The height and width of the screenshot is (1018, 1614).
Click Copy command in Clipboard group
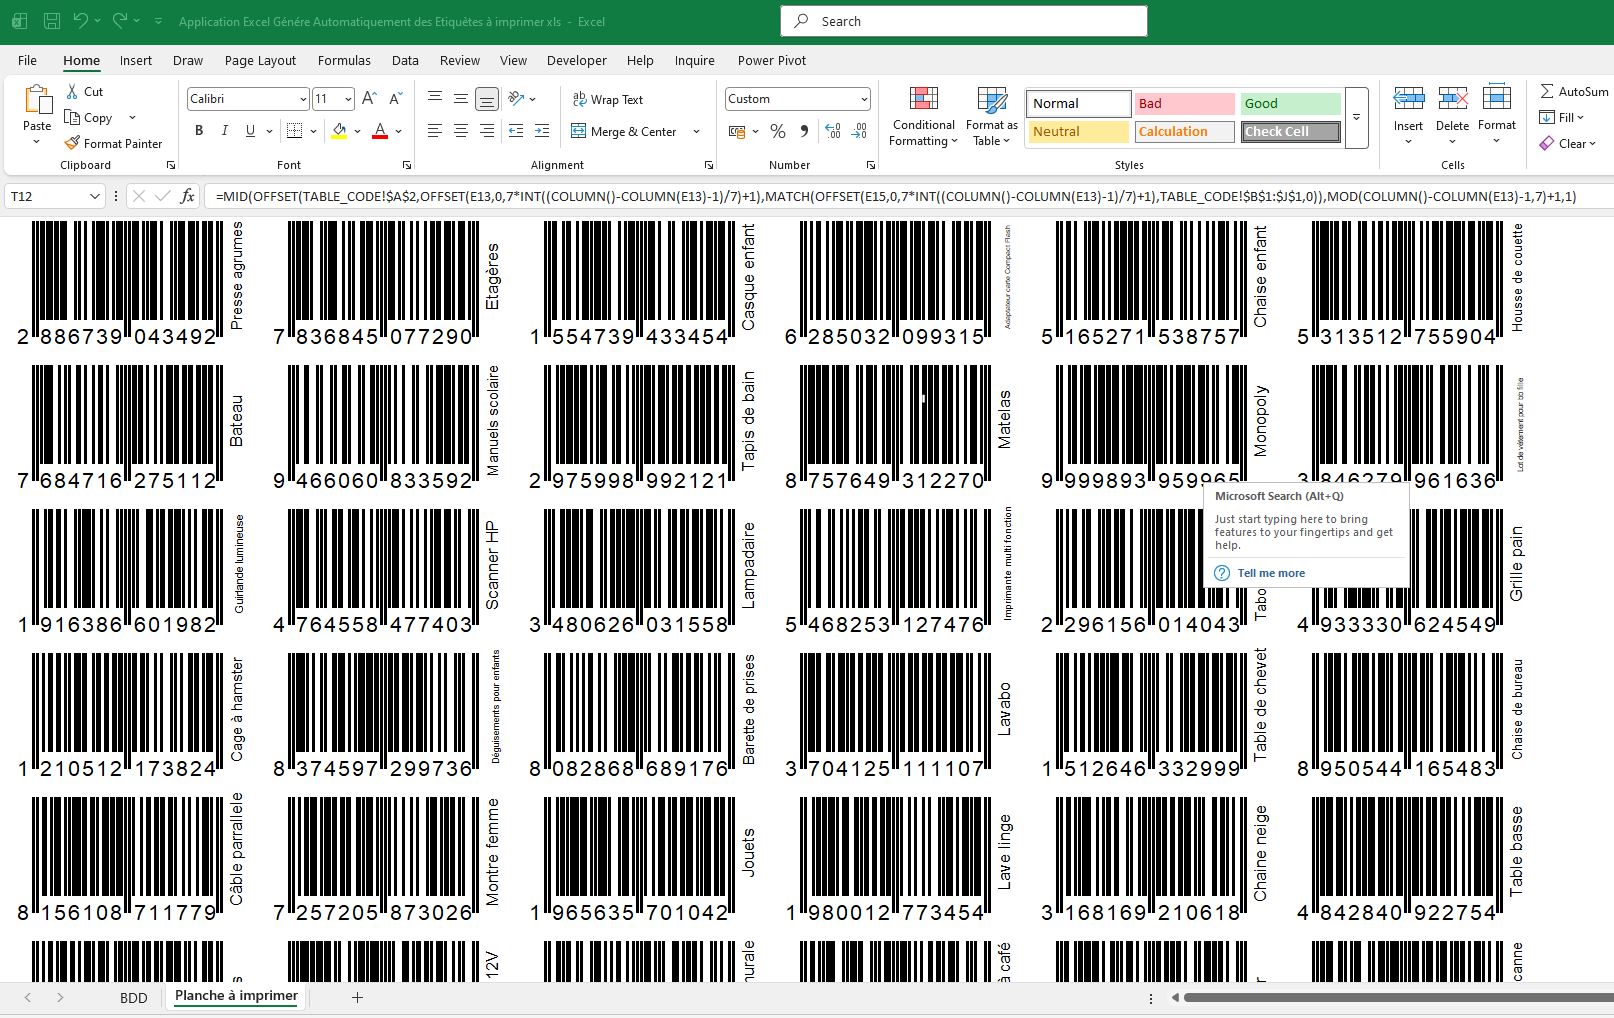[x=88, y=117]
